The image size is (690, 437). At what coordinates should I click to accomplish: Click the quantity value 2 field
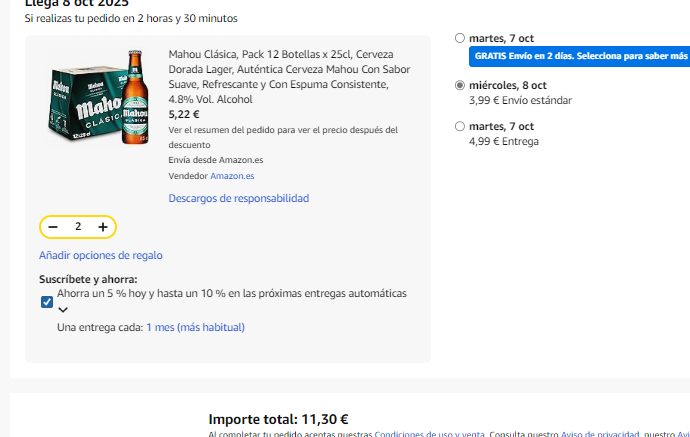tap(78, 227)
